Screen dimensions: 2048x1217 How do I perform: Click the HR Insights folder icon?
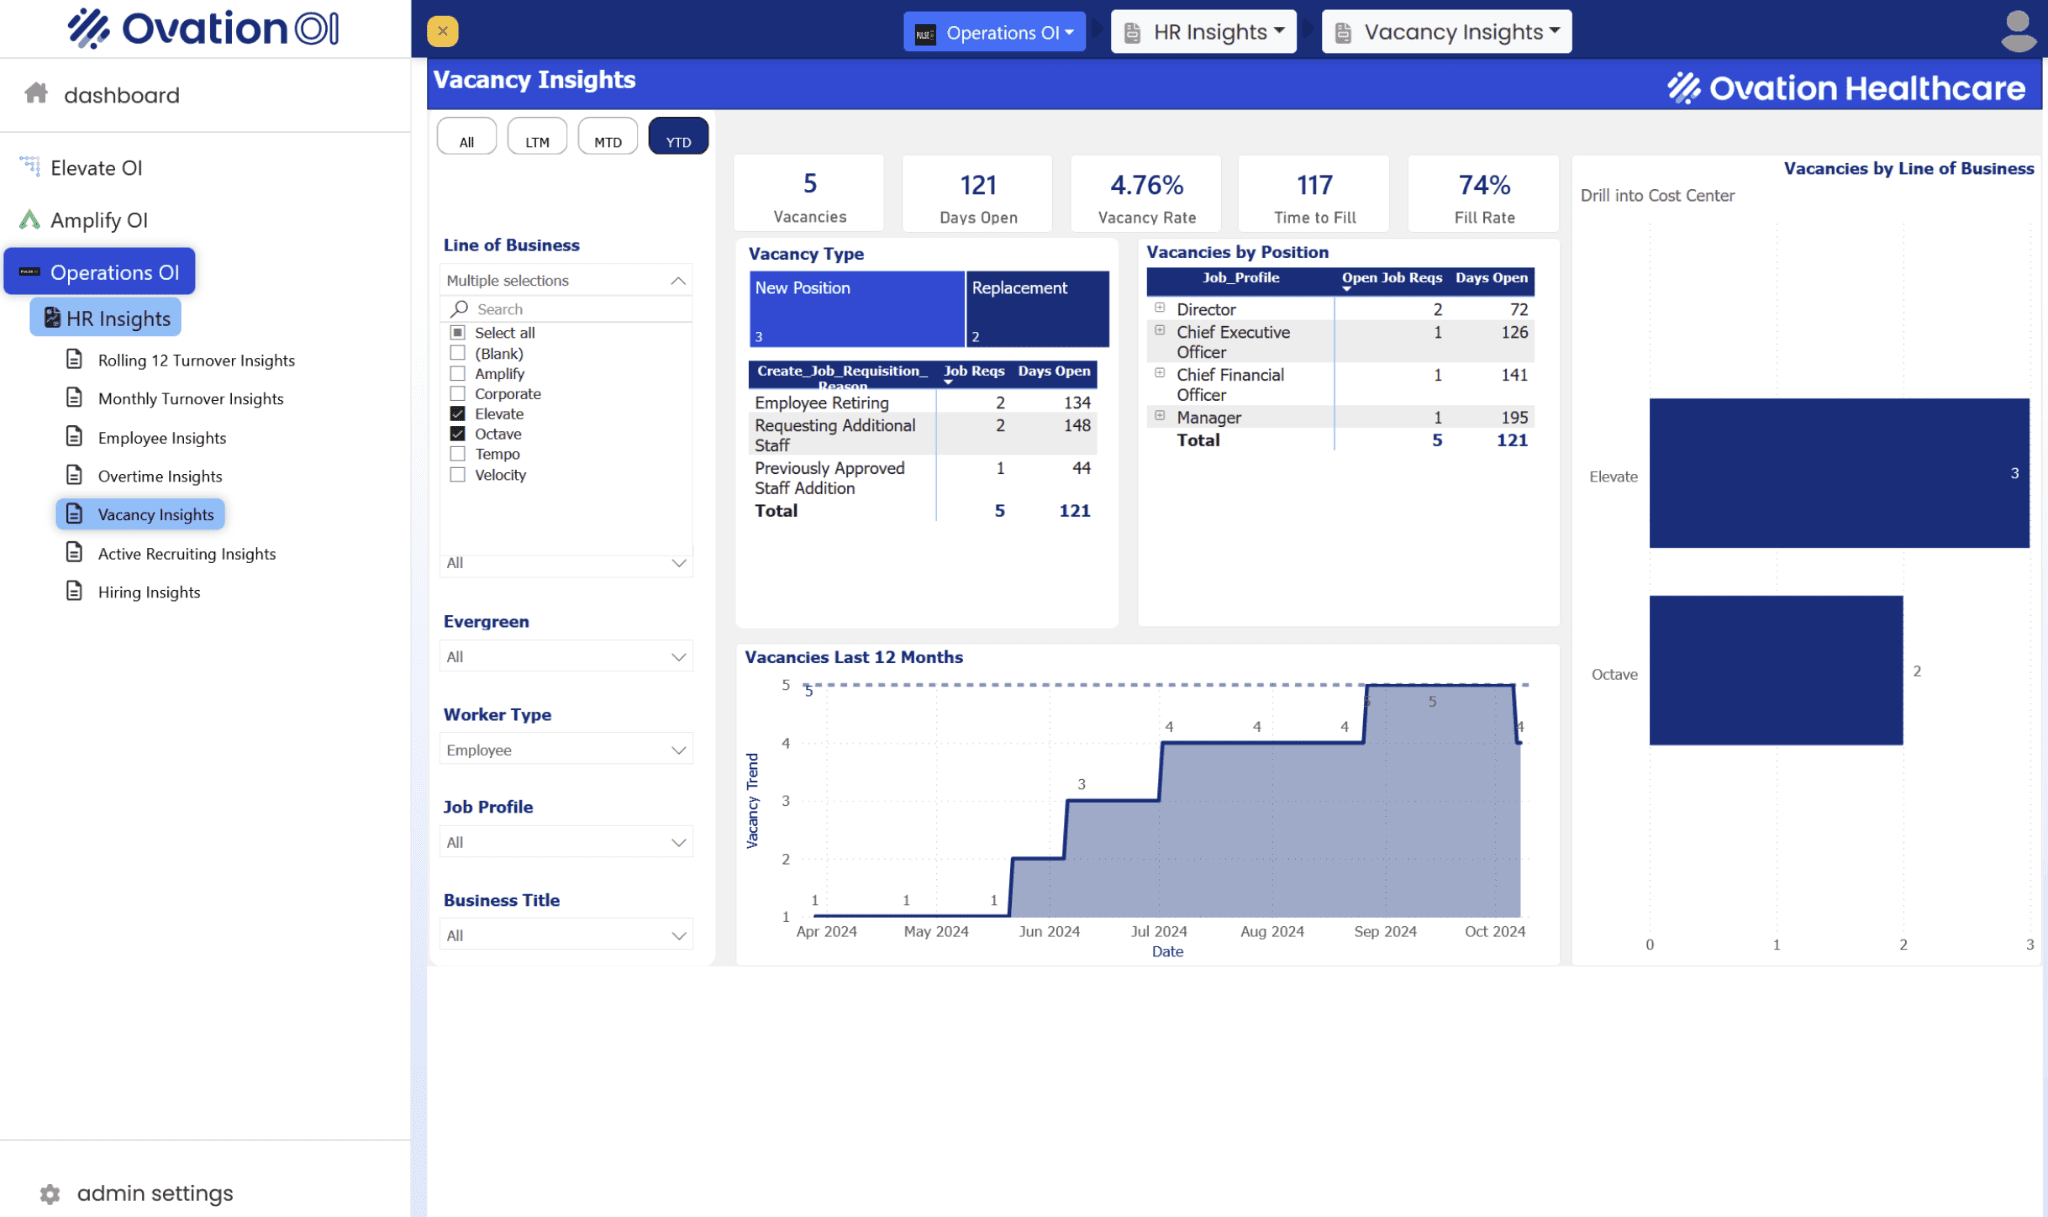pos(52,318)
